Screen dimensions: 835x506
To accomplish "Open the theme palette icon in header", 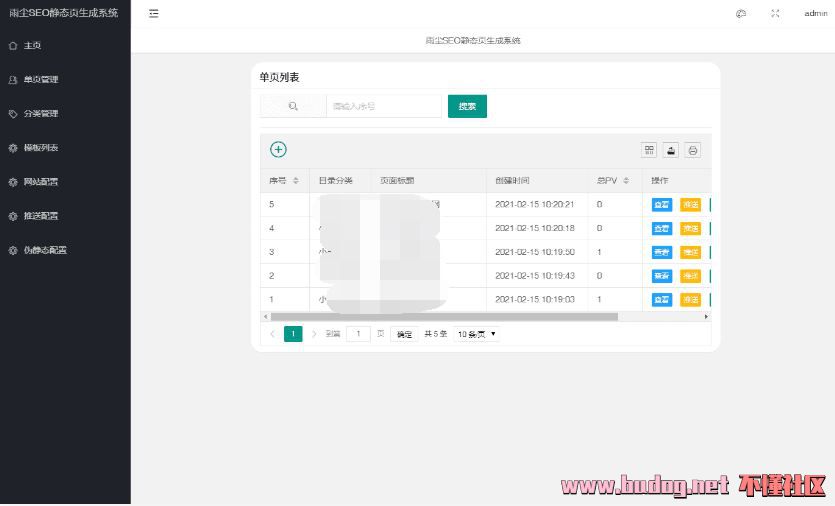I will click(741, 13).
